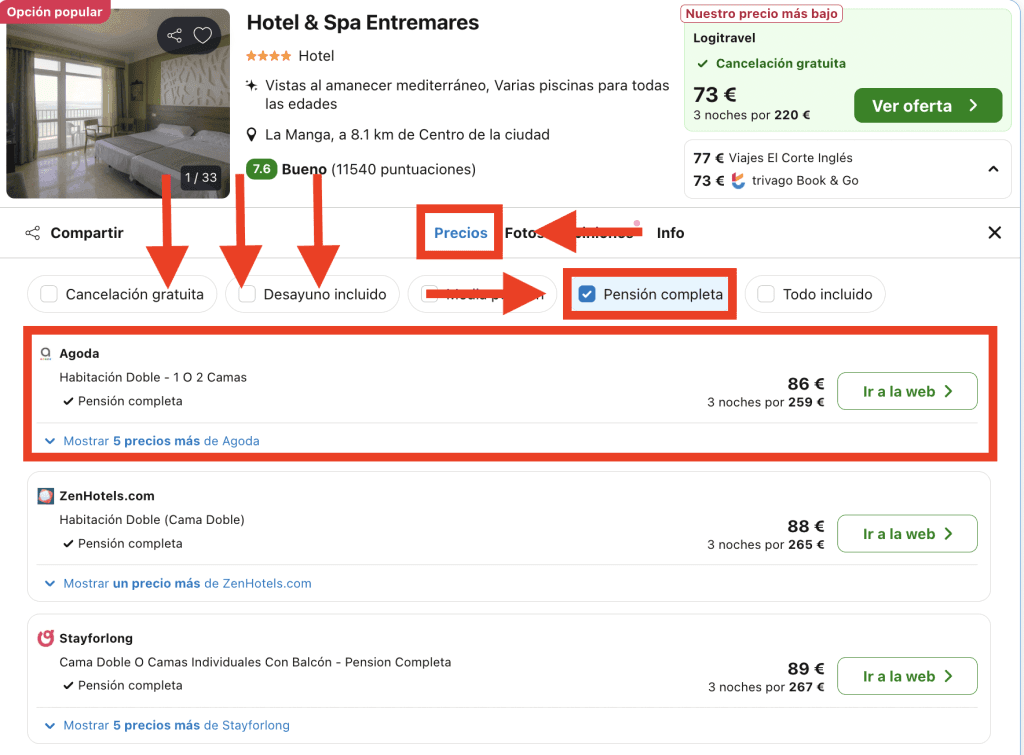This screenshot has height=755, width=1024.
Task: Tick the Todo incluido checkbox
Action: (766, 295)
